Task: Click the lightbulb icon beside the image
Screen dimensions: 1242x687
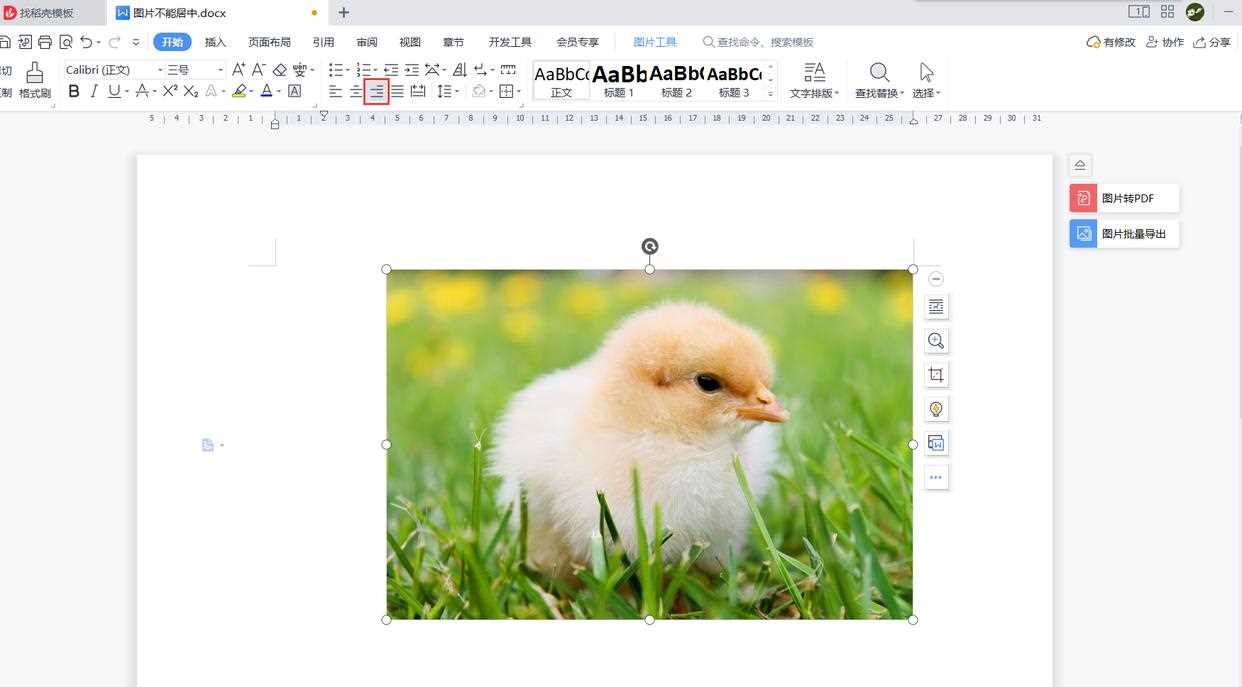Action: tap(936, 409)
